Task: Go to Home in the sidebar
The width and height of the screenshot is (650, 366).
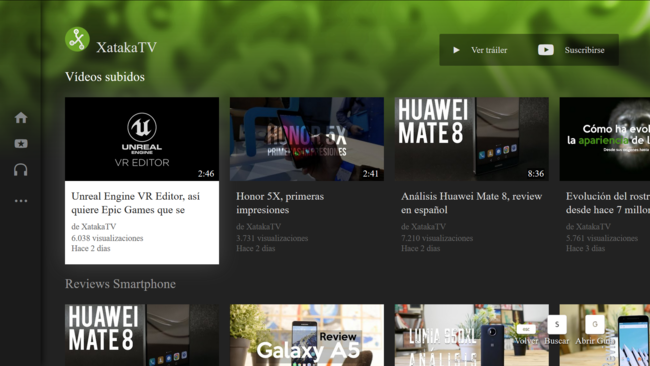Action: click(x=21, y=118)
